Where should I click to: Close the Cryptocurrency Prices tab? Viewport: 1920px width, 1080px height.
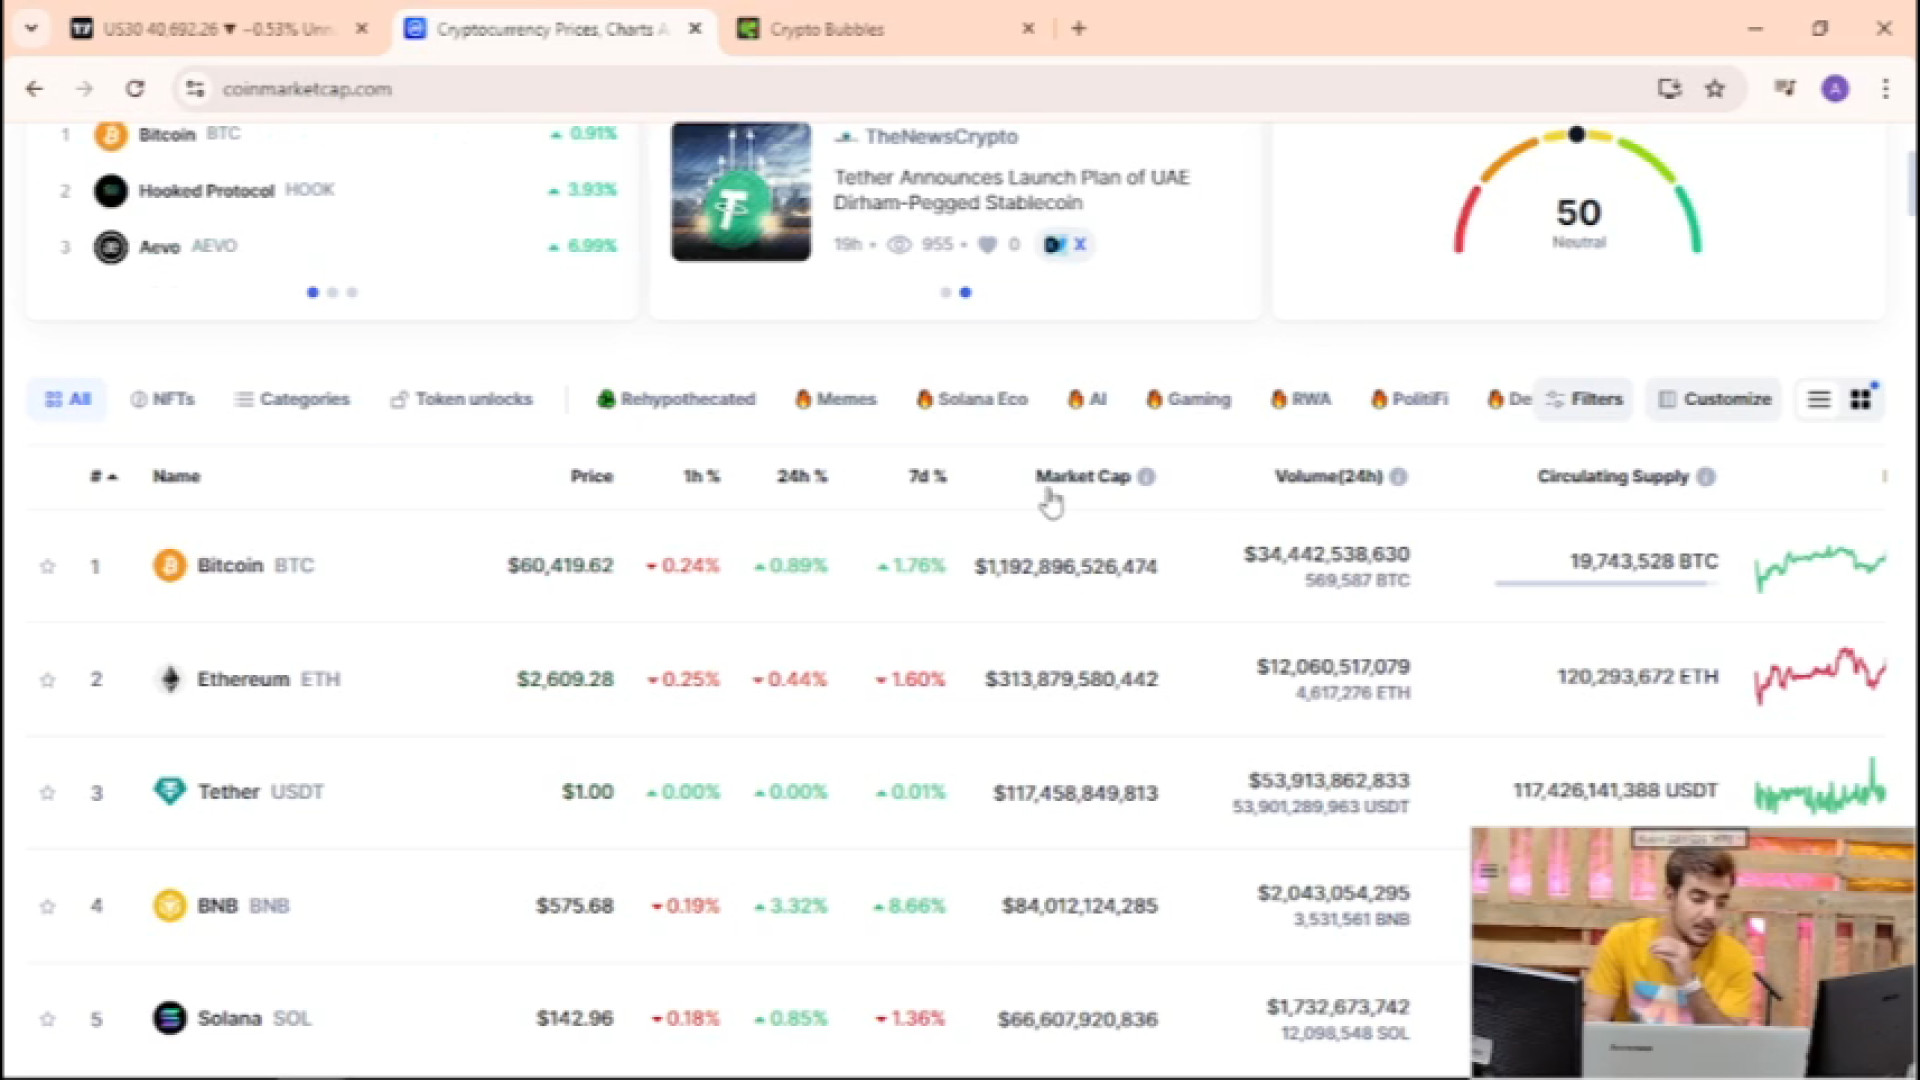695,29
